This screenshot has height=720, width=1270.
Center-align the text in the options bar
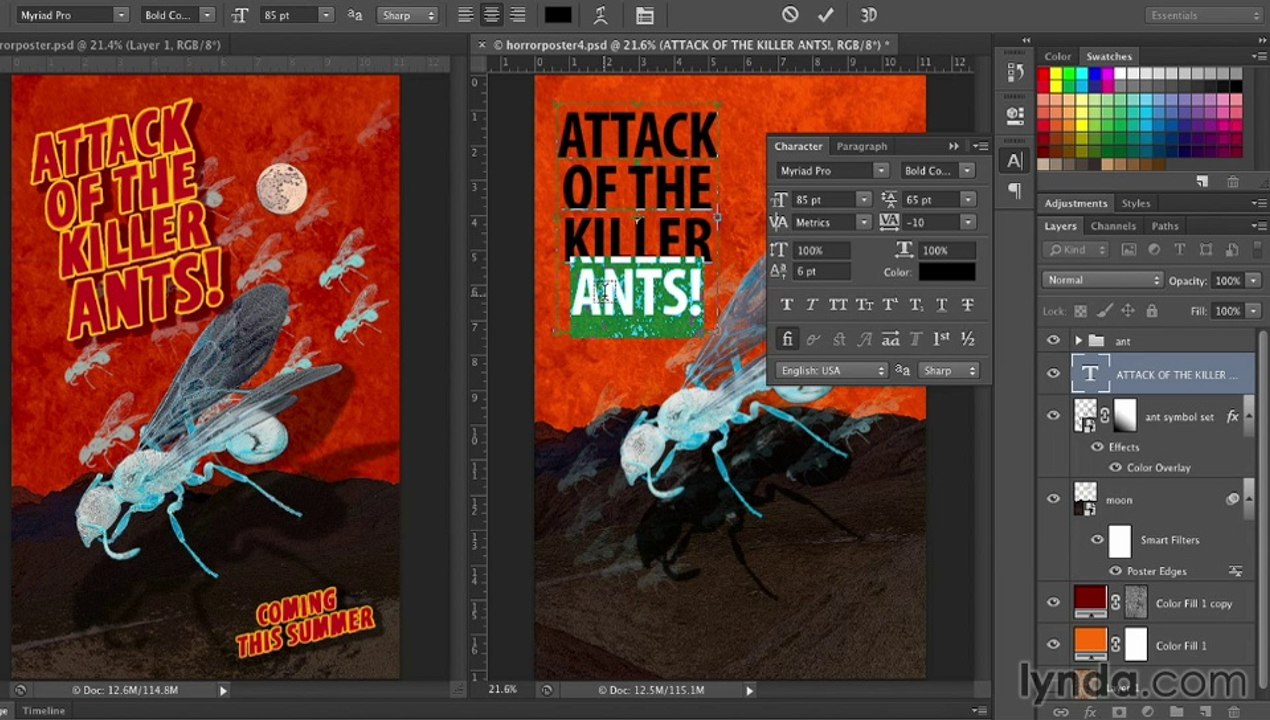point(492,15)
